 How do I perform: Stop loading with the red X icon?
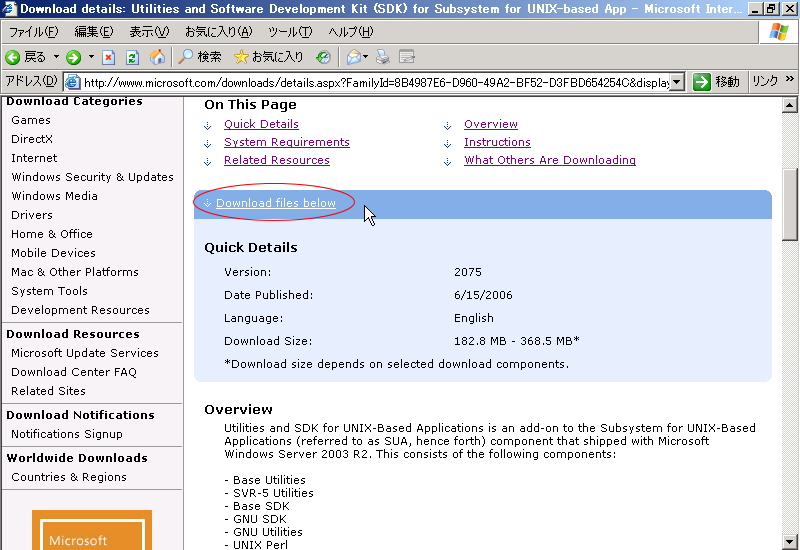108,57
